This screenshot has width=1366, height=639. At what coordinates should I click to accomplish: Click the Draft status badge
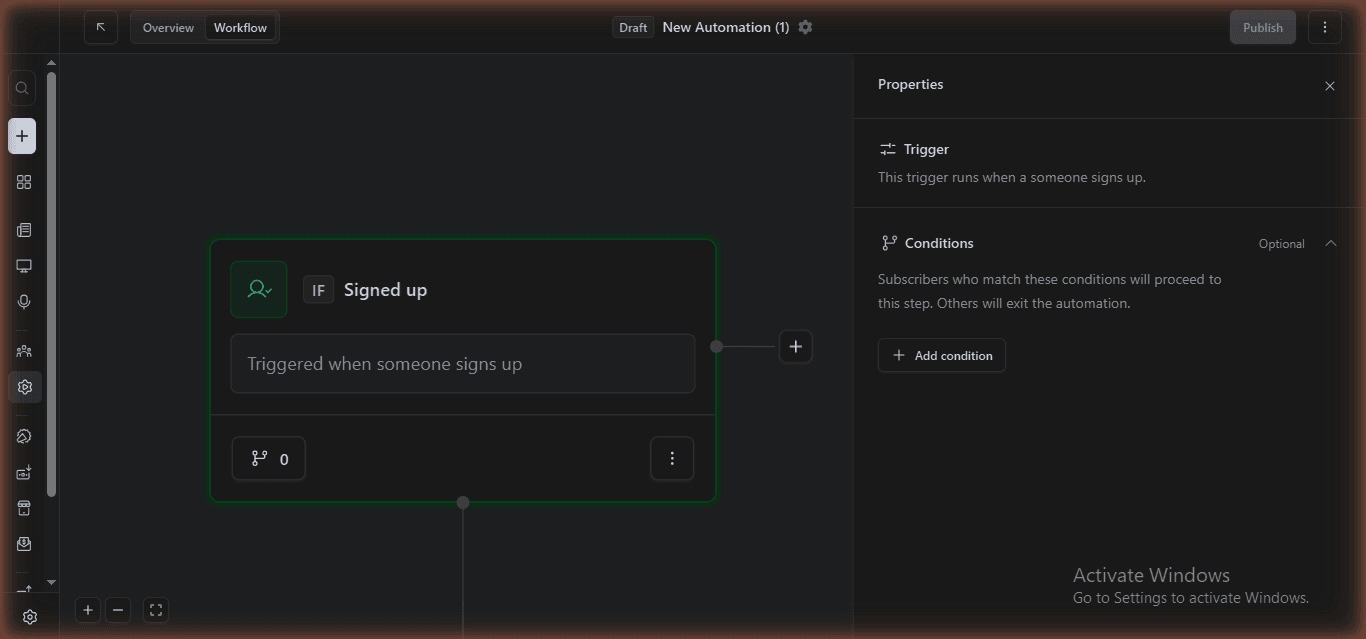pos(633,27)
